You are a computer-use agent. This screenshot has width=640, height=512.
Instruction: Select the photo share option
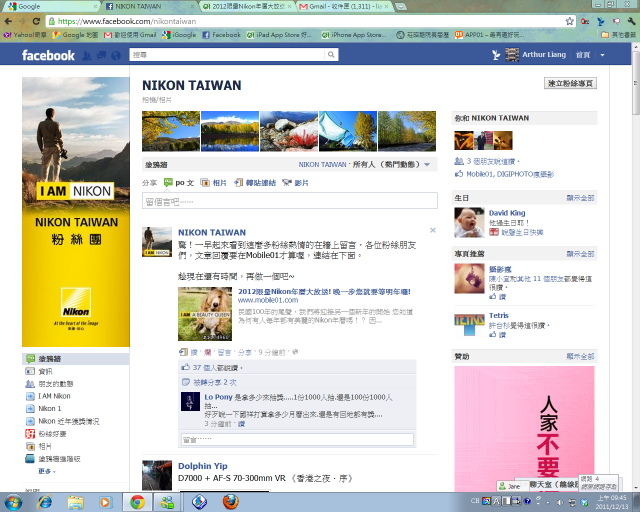(213, 183)
